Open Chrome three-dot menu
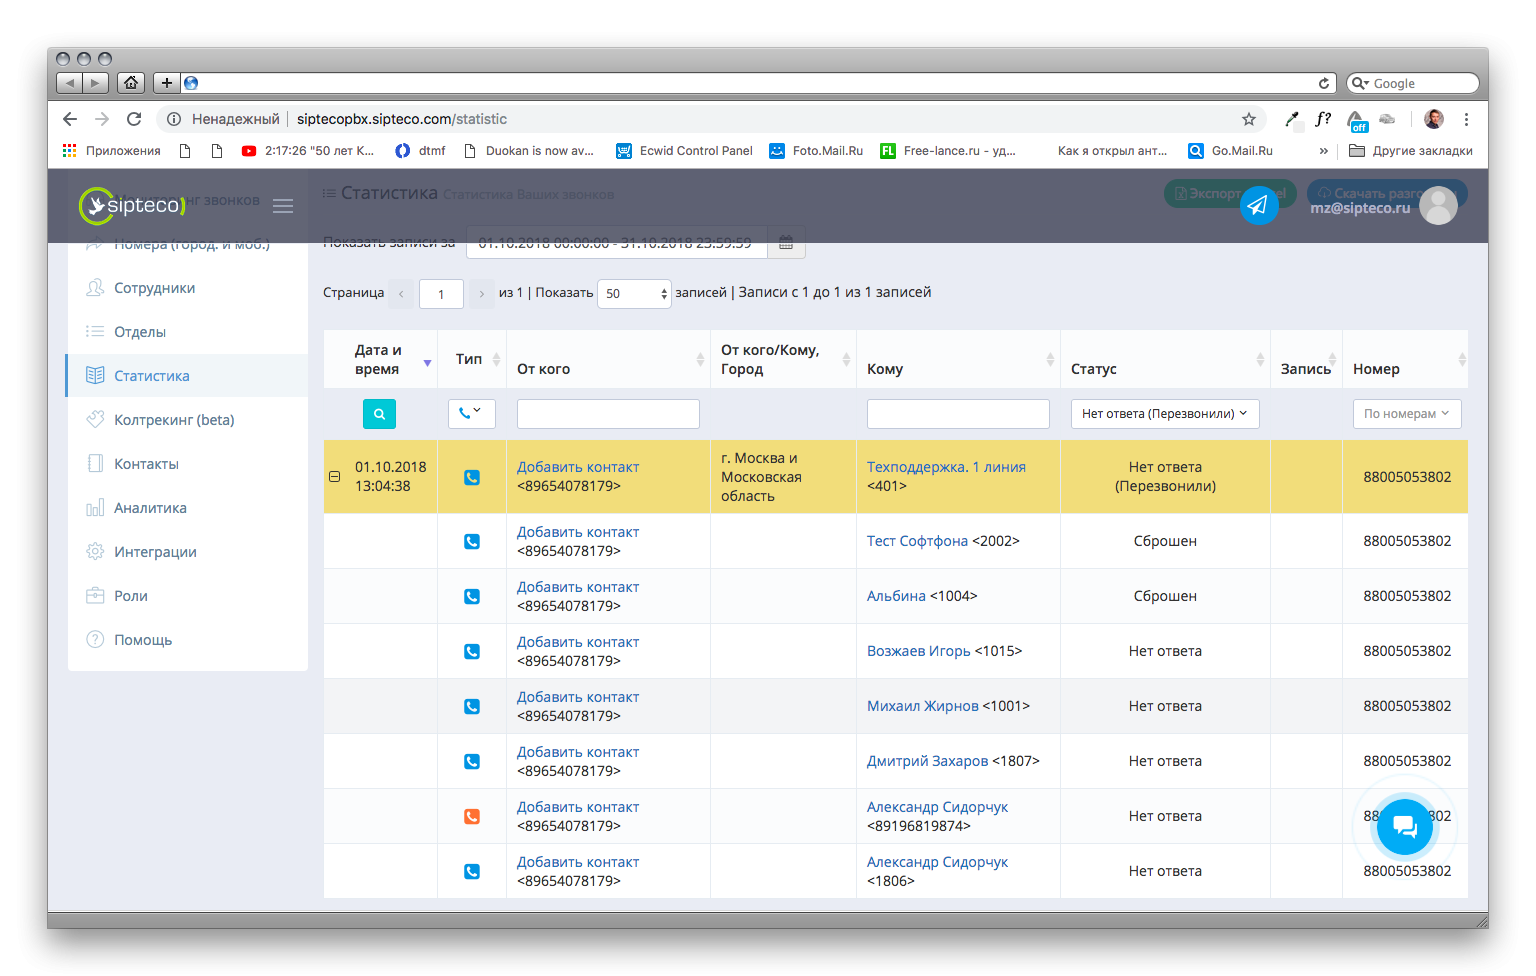 [x=1466, y=119]
